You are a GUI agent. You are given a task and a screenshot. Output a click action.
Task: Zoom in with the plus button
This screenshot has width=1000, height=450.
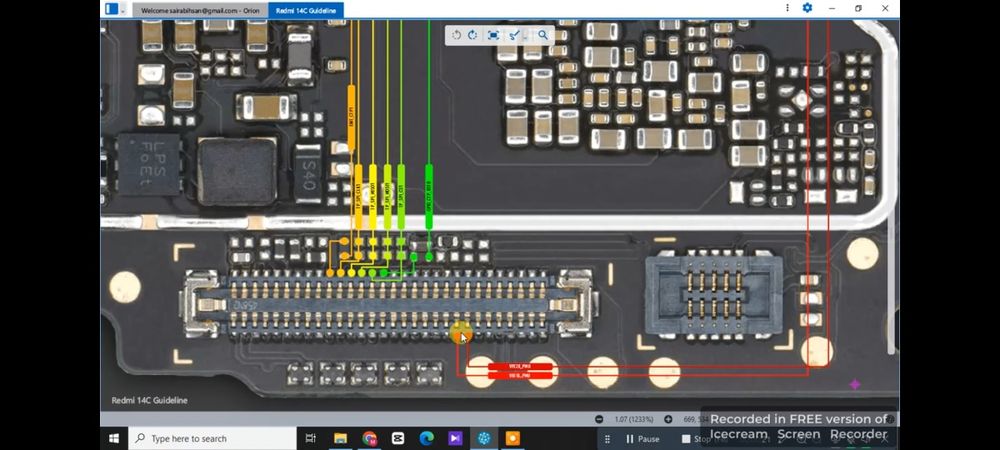668,419
